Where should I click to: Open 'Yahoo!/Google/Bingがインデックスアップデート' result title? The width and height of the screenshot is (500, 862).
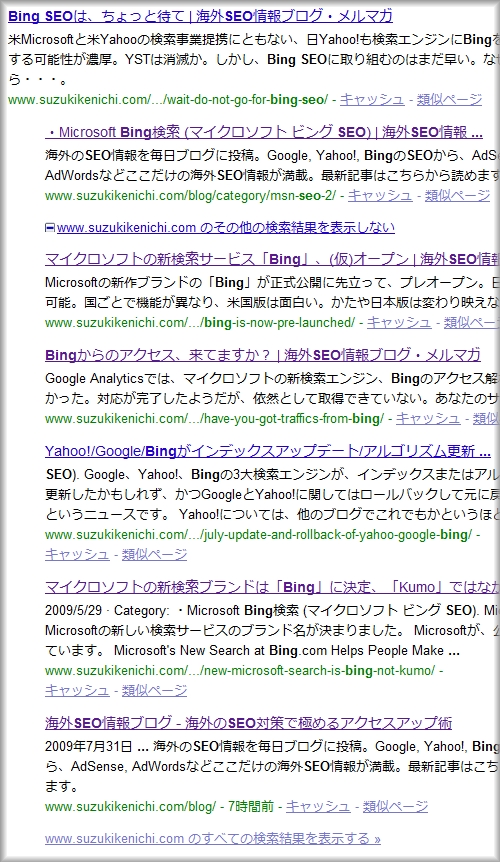(x=268, y=451)
